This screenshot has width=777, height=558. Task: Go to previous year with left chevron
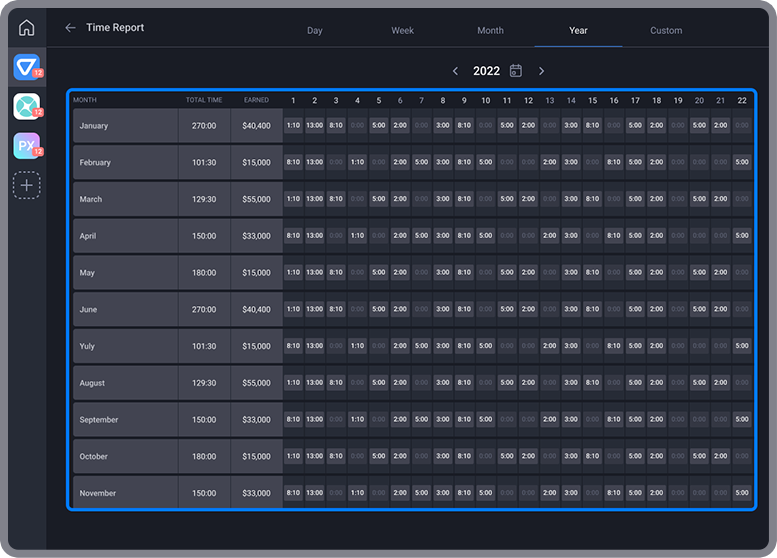click(x=455, y=71)
